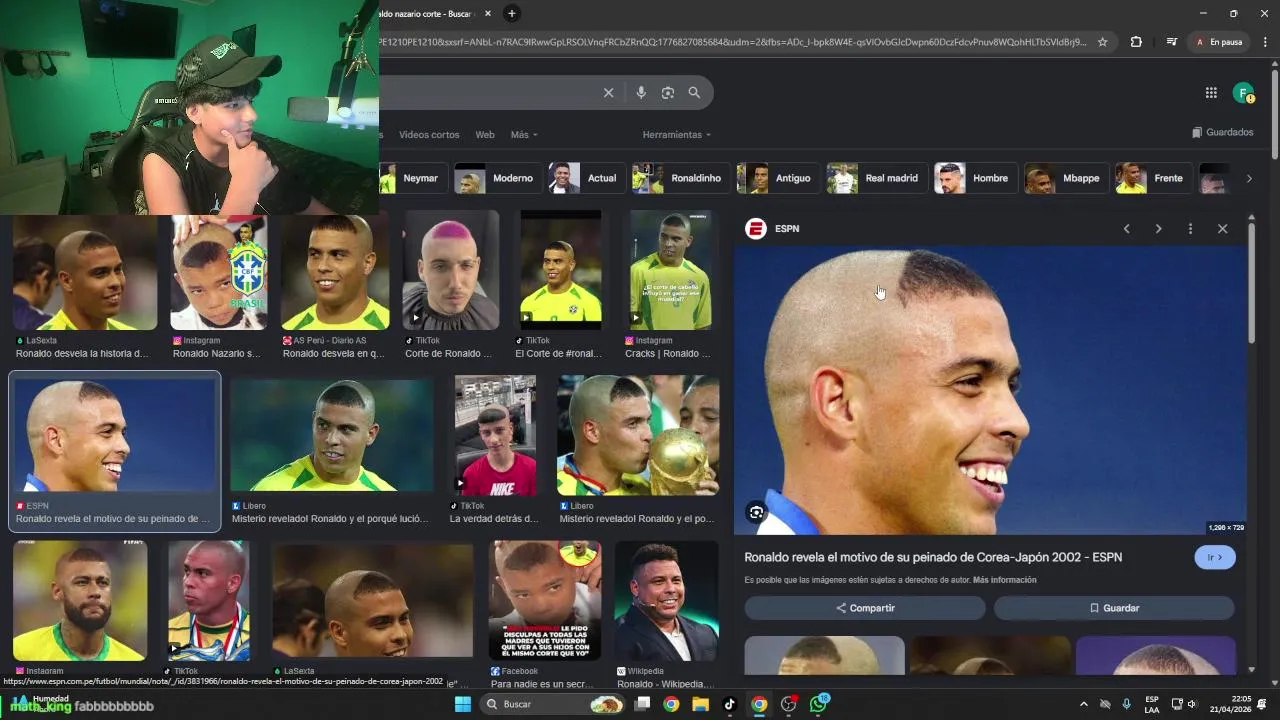Open Google Lens image search icon
1280x720 pixels.
coord(668,93)
